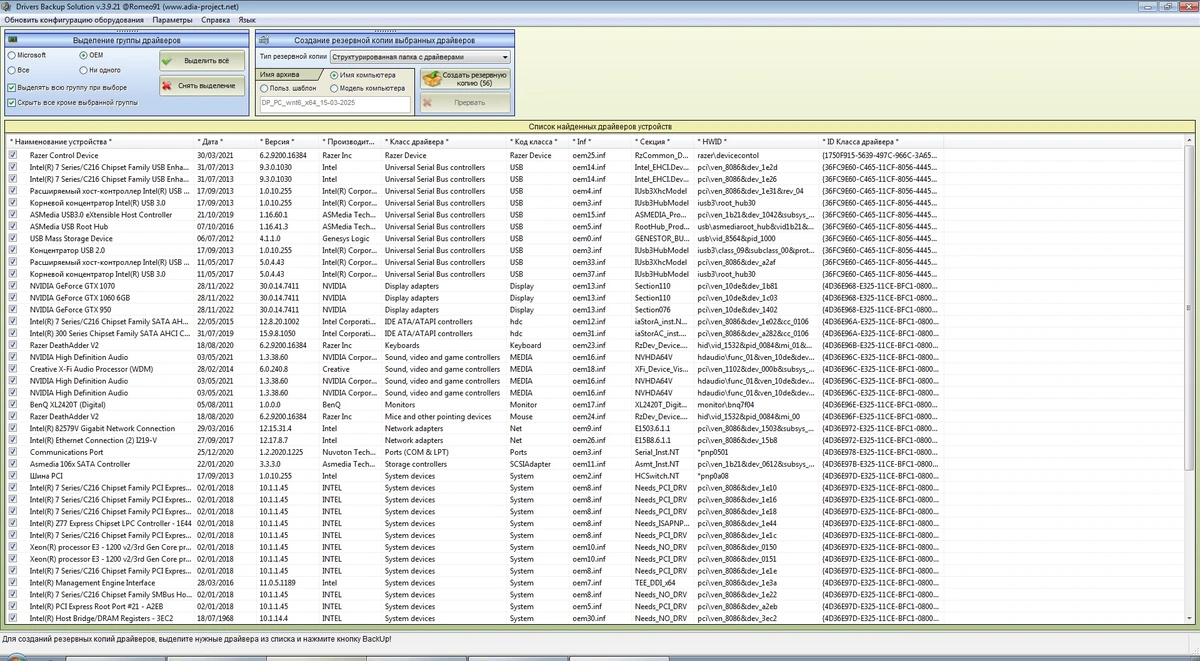
Task: Select 'Польз. шаблон' radio button
Action: point(264,88)
